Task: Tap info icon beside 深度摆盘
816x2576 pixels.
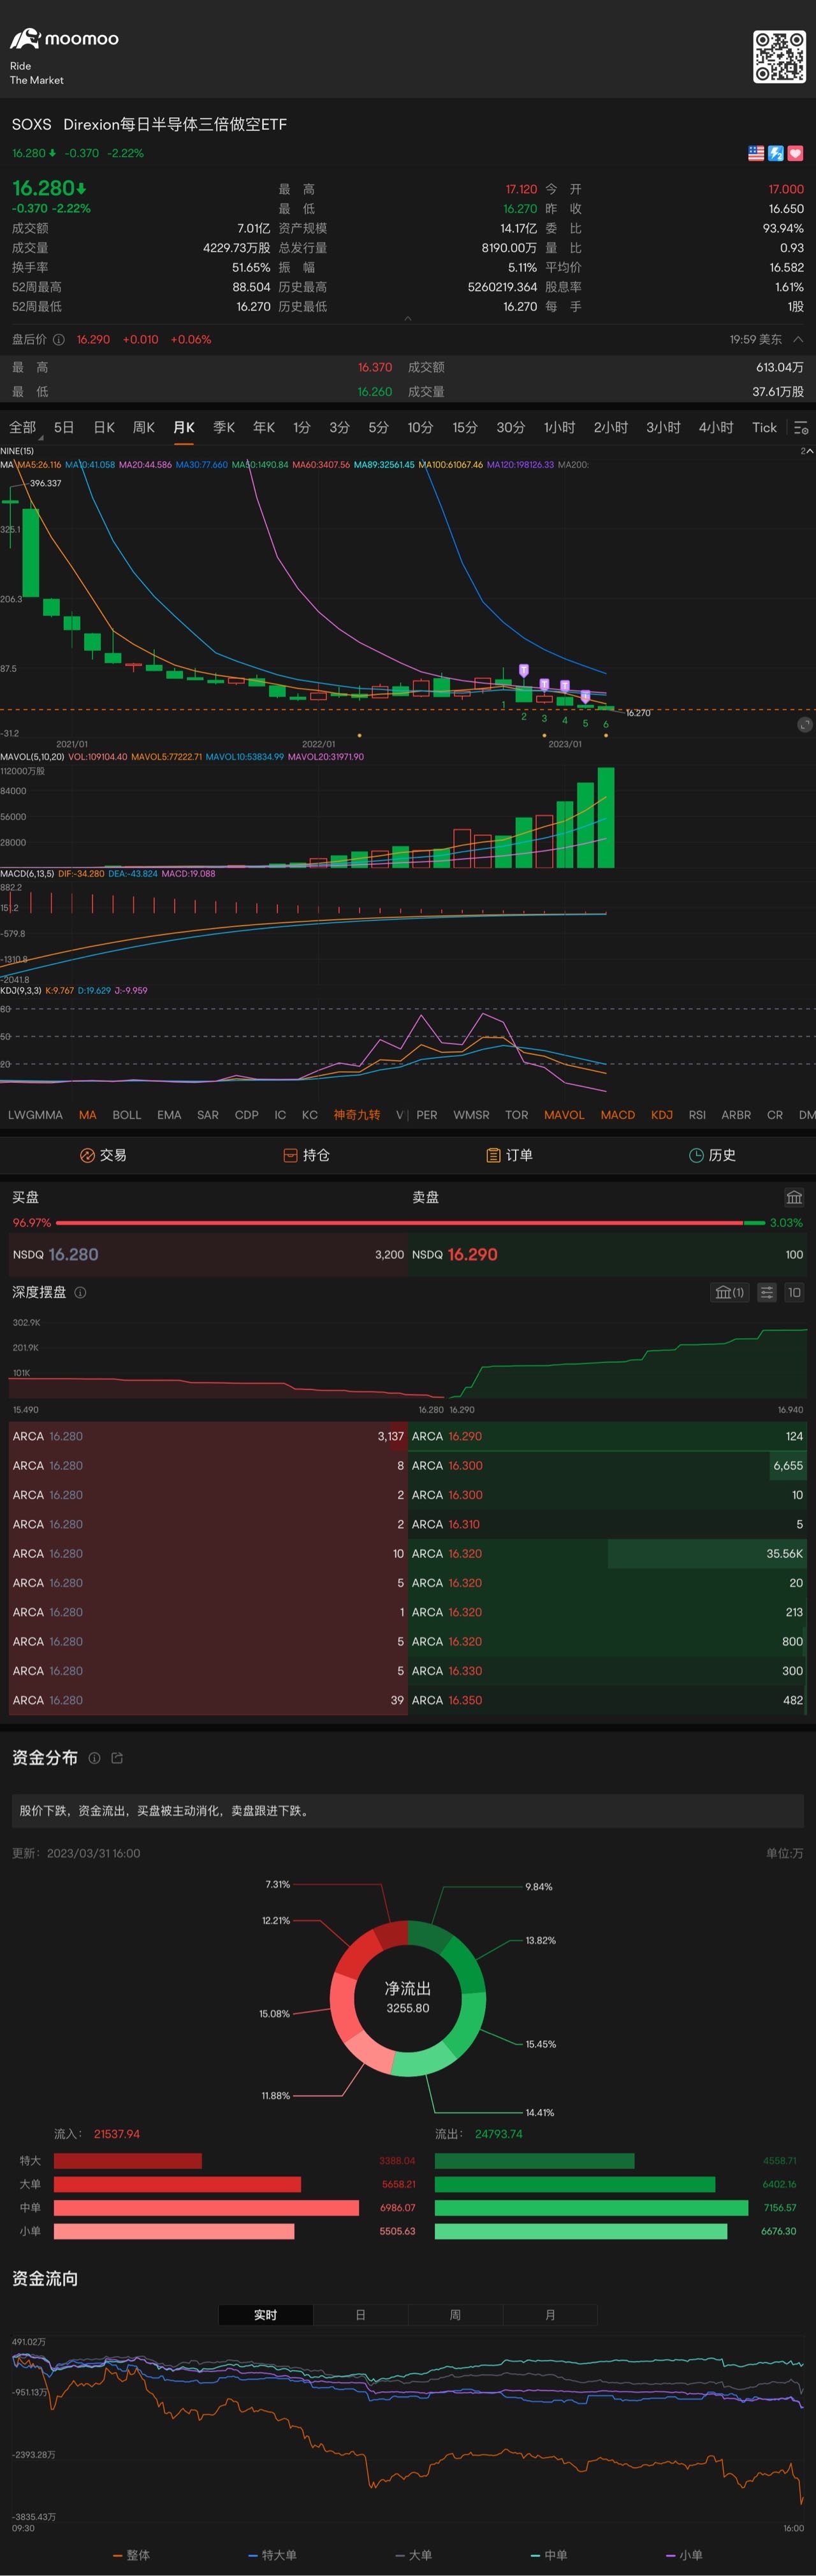Action: point(80,1292)
